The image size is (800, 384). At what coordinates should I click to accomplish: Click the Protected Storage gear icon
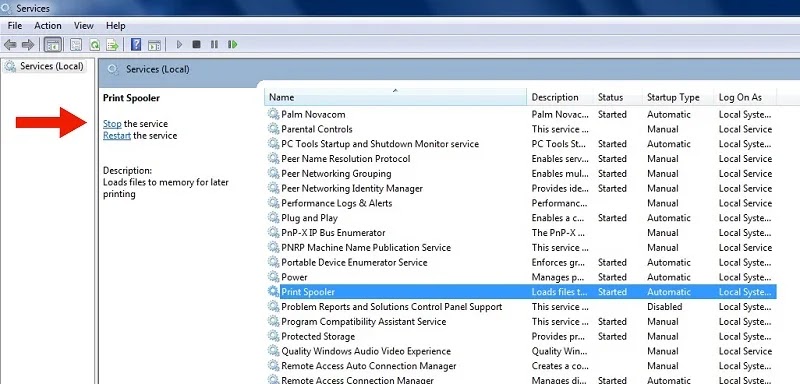274,336
